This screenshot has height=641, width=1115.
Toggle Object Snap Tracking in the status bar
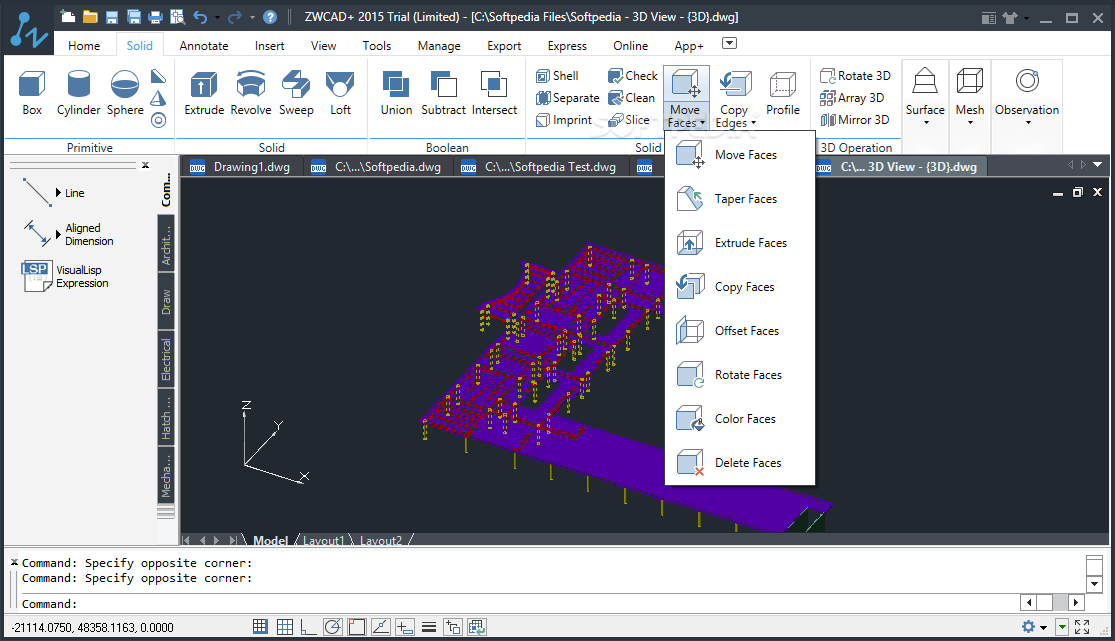[x=380, y=627]
